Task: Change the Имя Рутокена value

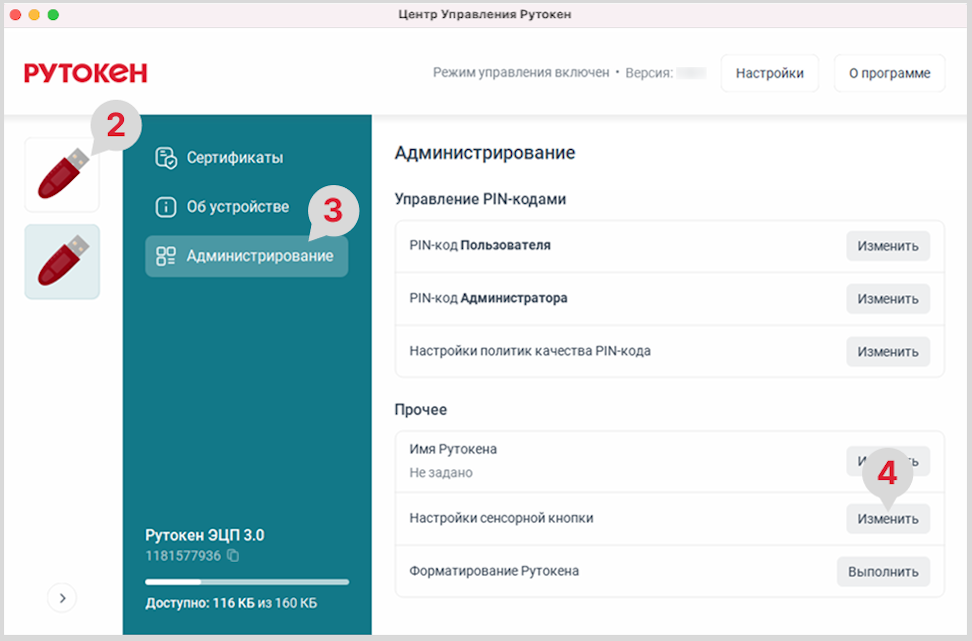Action: tap(855, 461)
